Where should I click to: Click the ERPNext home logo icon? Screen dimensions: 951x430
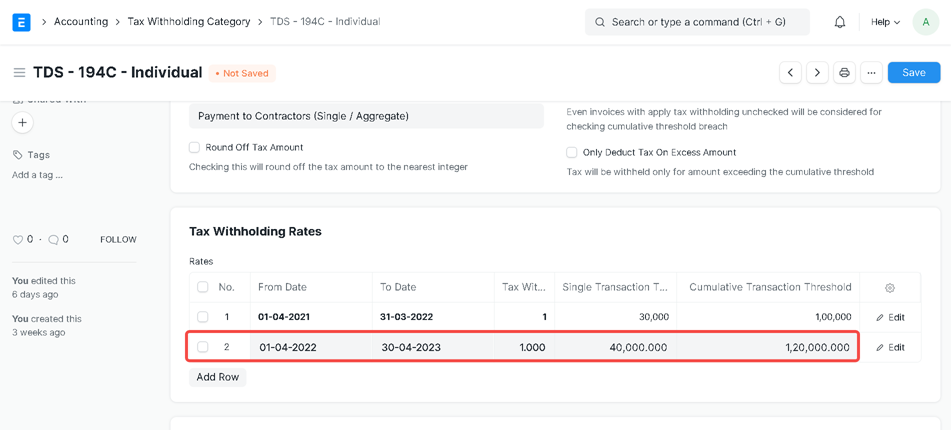[x=21, y=22]
